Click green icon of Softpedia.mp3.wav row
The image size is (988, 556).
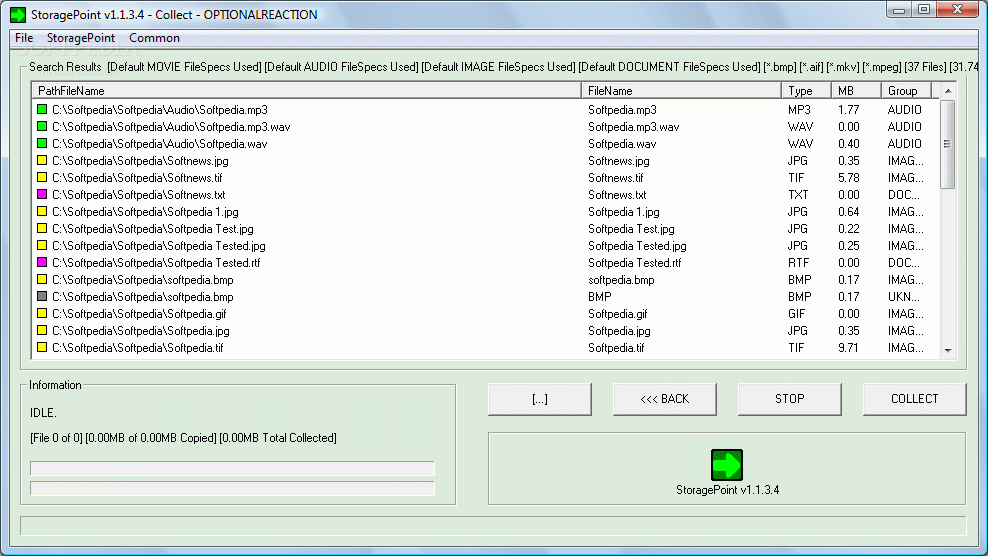(x=42, y=127)
